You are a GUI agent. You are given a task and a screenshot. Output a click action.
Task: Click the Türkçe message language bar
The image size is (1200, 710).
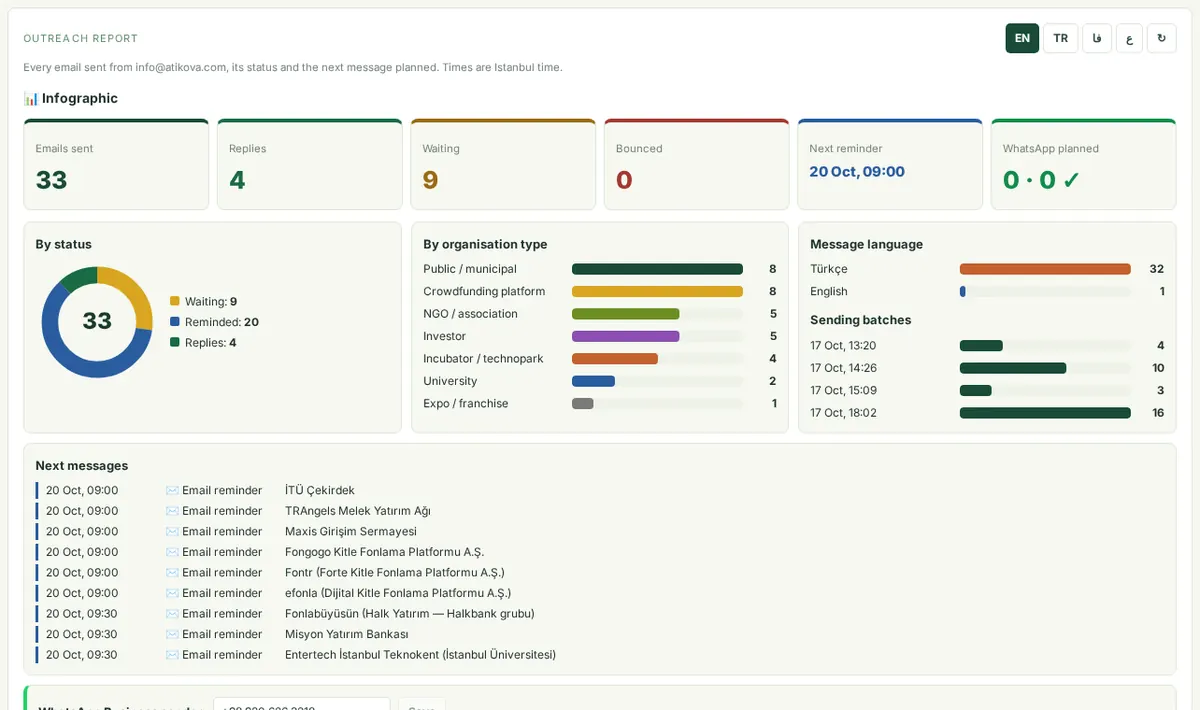click(x=1045, y=269)
